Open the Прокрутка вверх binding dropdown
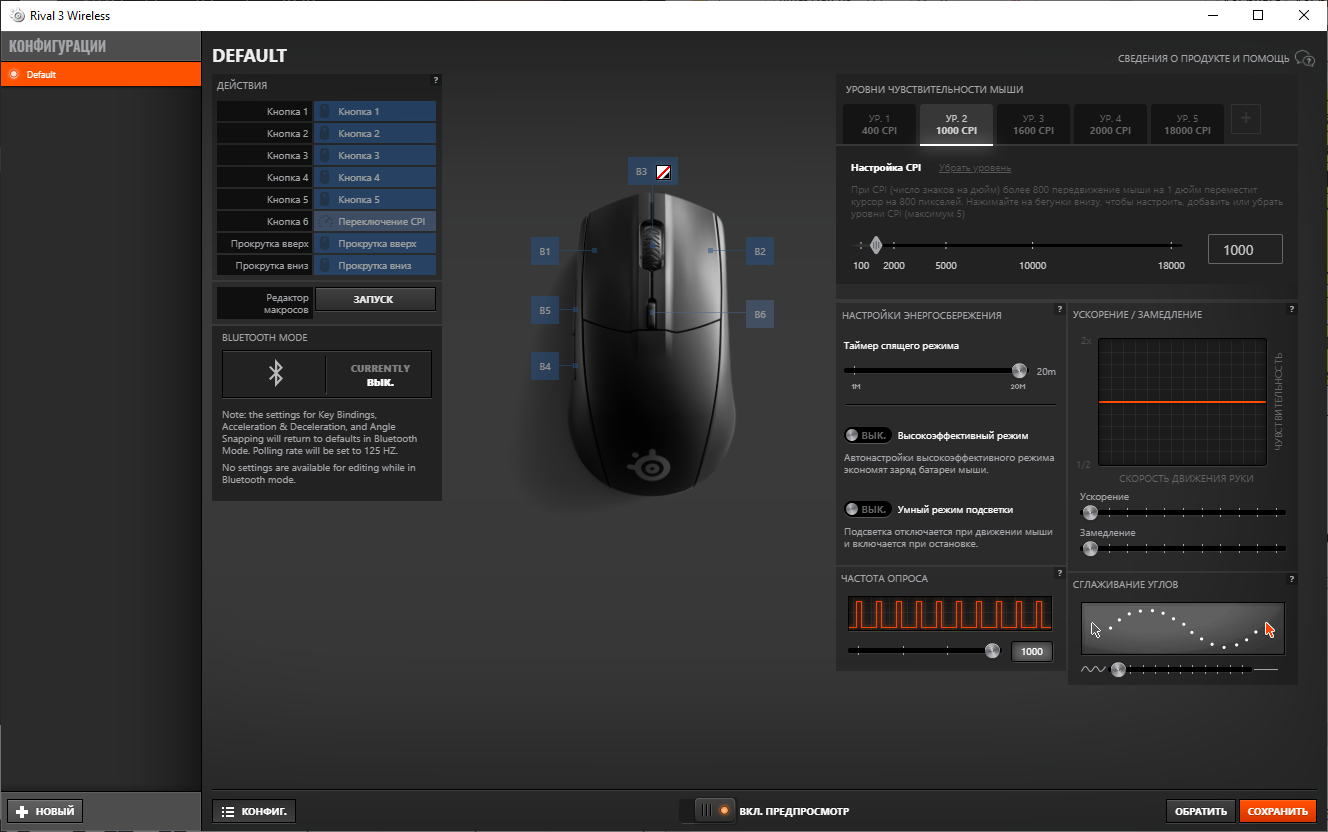This screenshot has height=832, width=1328. 375,244
